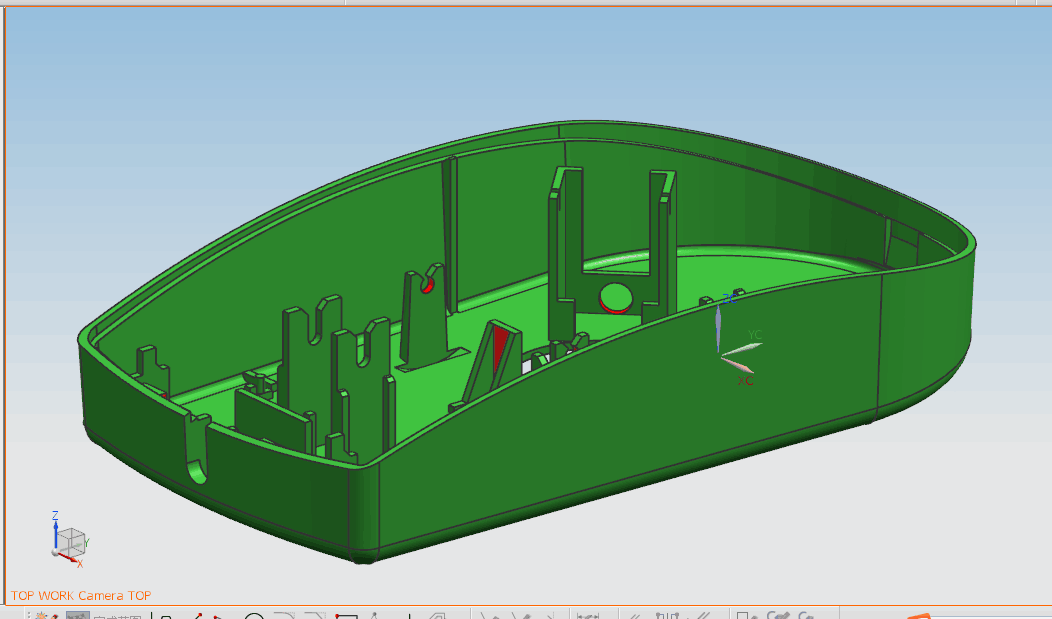Pick the U-shaped notch on the front wall
The height and width of the screenshot is (619, 1052).
pyautogui.click(x=198, y=451)
